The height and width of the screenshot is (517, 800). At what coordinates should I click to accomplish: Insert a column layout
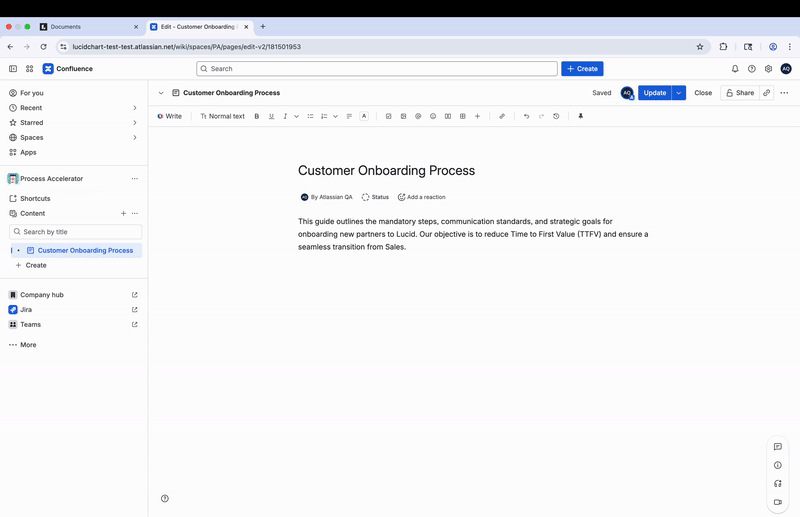pos(448,116)
